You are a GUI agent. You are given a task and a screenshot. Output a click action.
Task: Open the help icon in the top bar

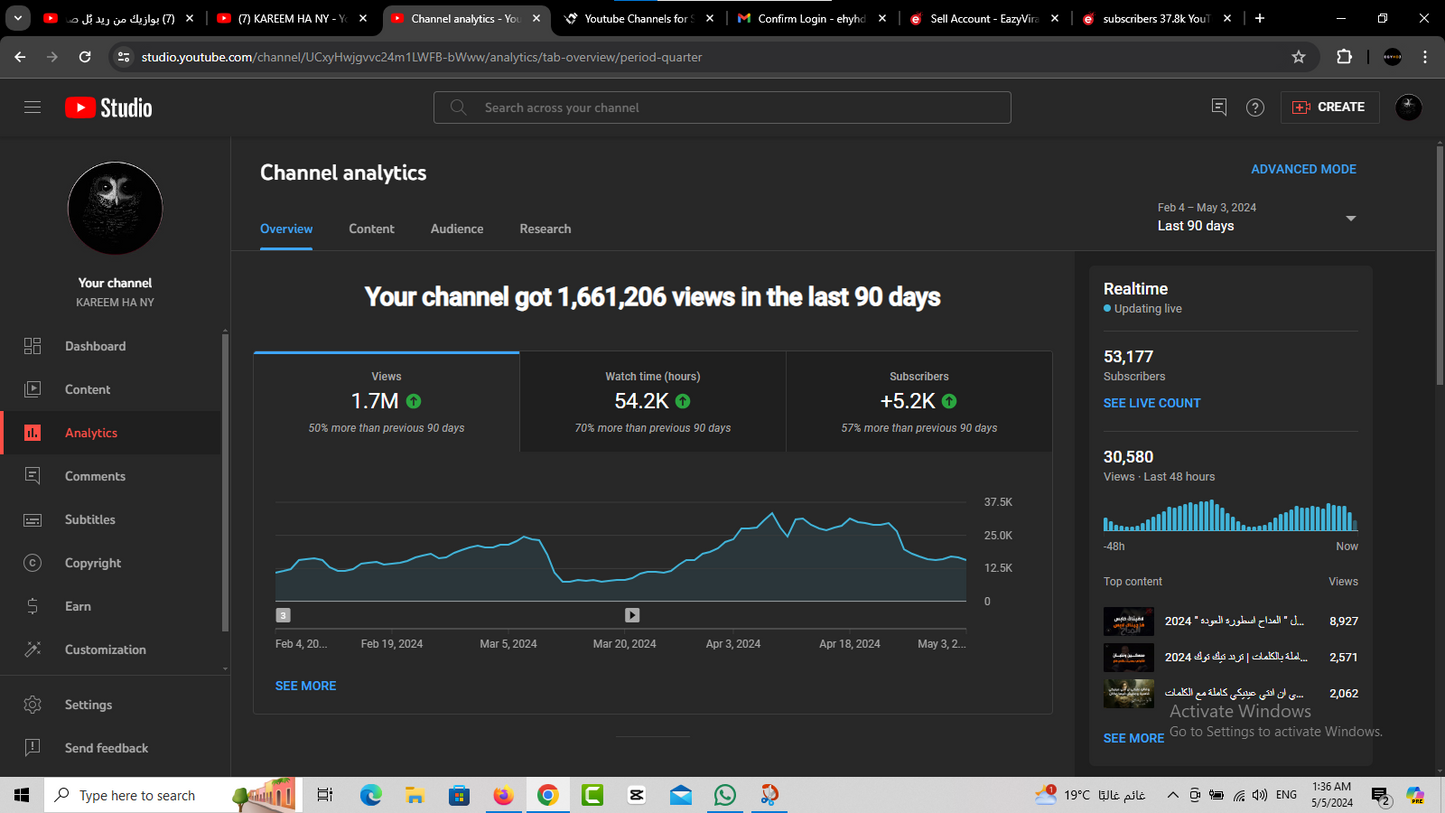(1255, 107)
